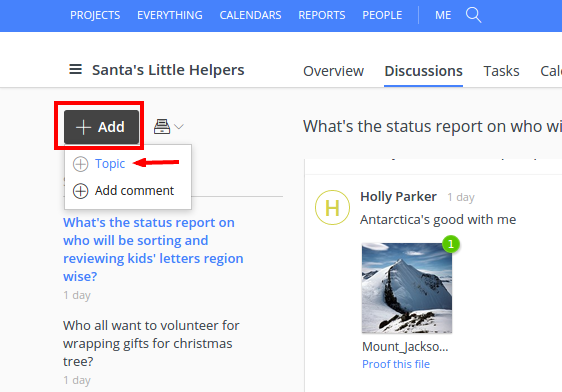Open the search magnifier icon
Image resolution: width=562 pixels, height=392 pixels.
(473, 15)
